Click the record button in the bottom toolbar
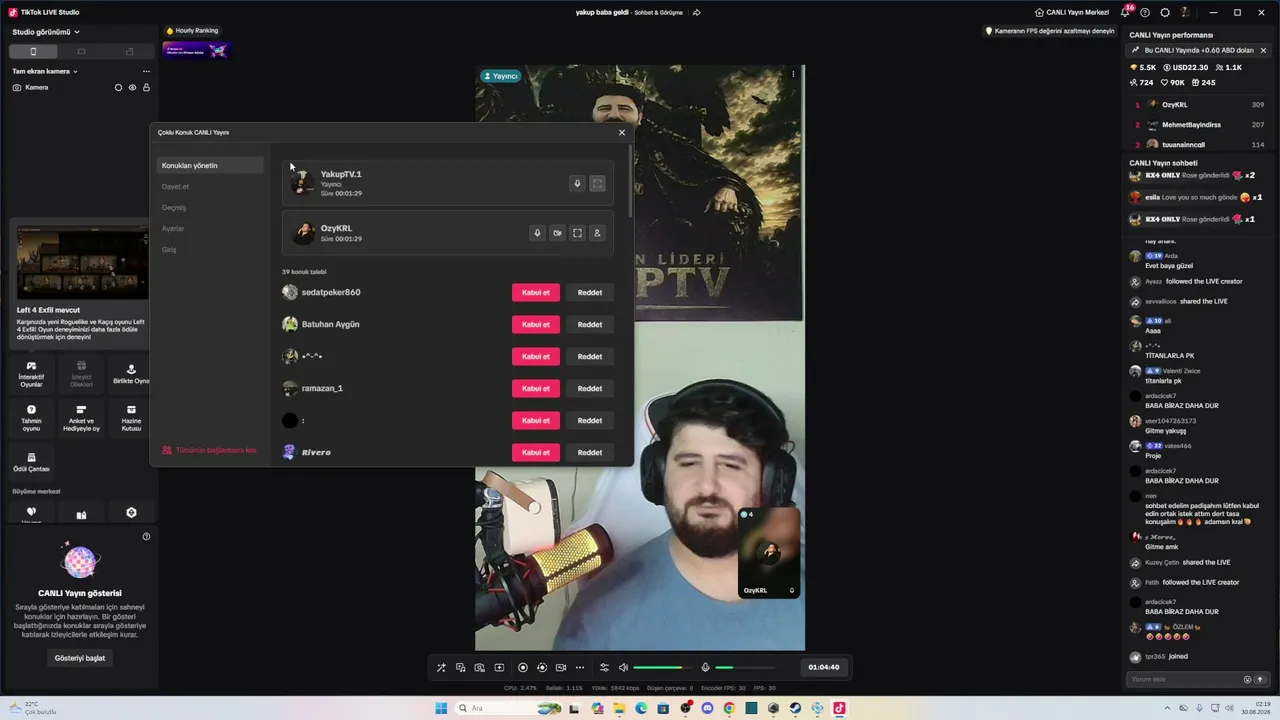The image size is (1280, 720). tap(523, 667)
